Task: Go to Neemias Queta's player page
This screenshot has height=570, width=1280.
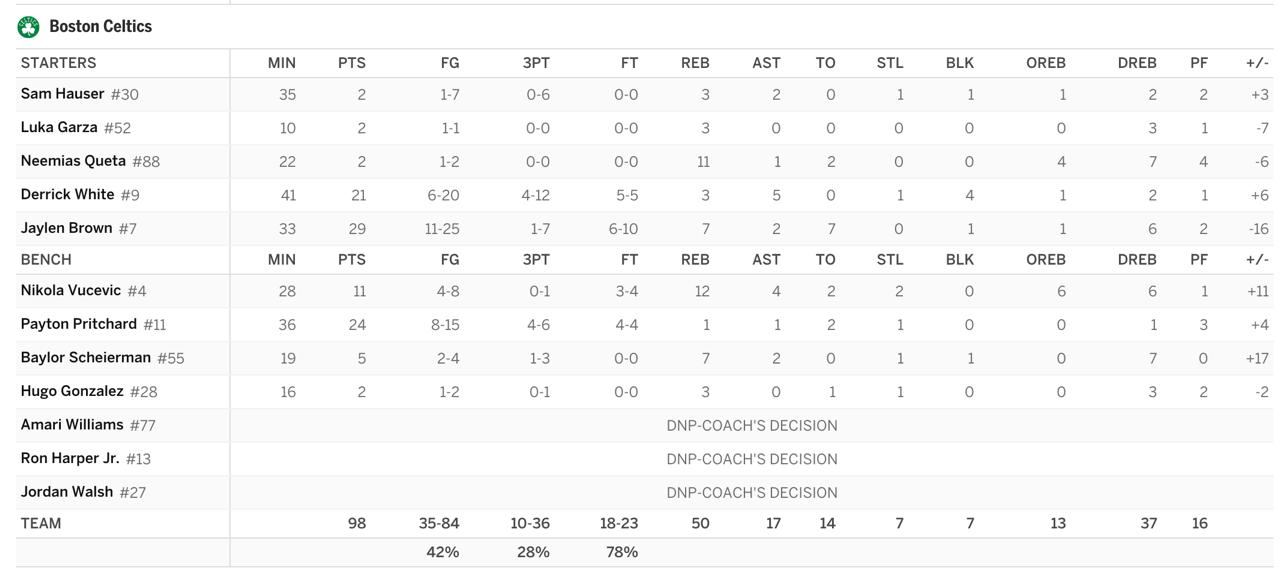Action: coord(73,161)
